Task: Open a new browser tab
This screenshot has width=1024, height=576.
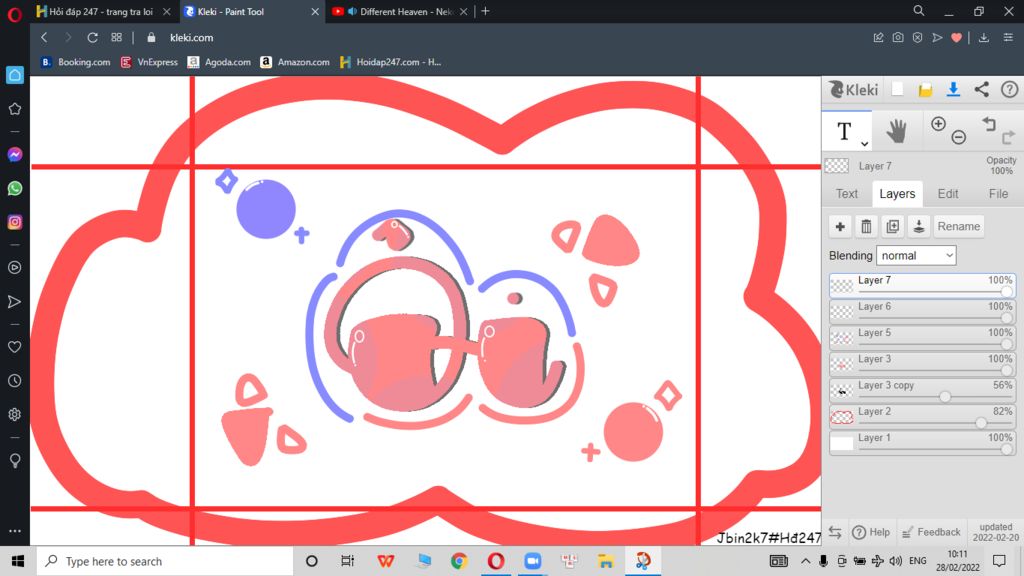Action: (x=485, y=11)
